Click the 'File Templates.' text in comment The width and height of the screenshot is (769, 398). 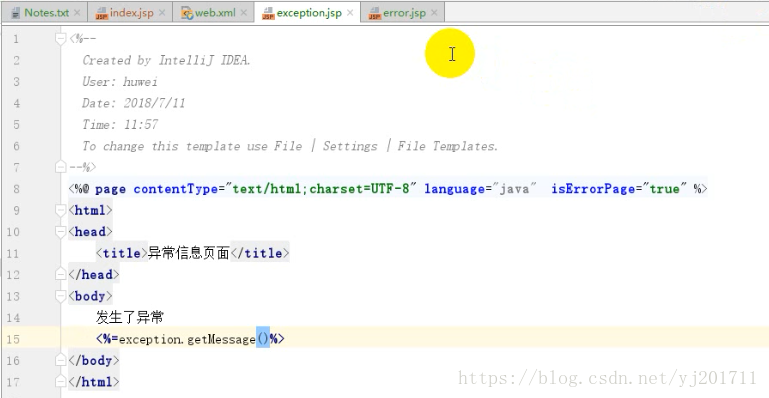click(x=448, y=146)
